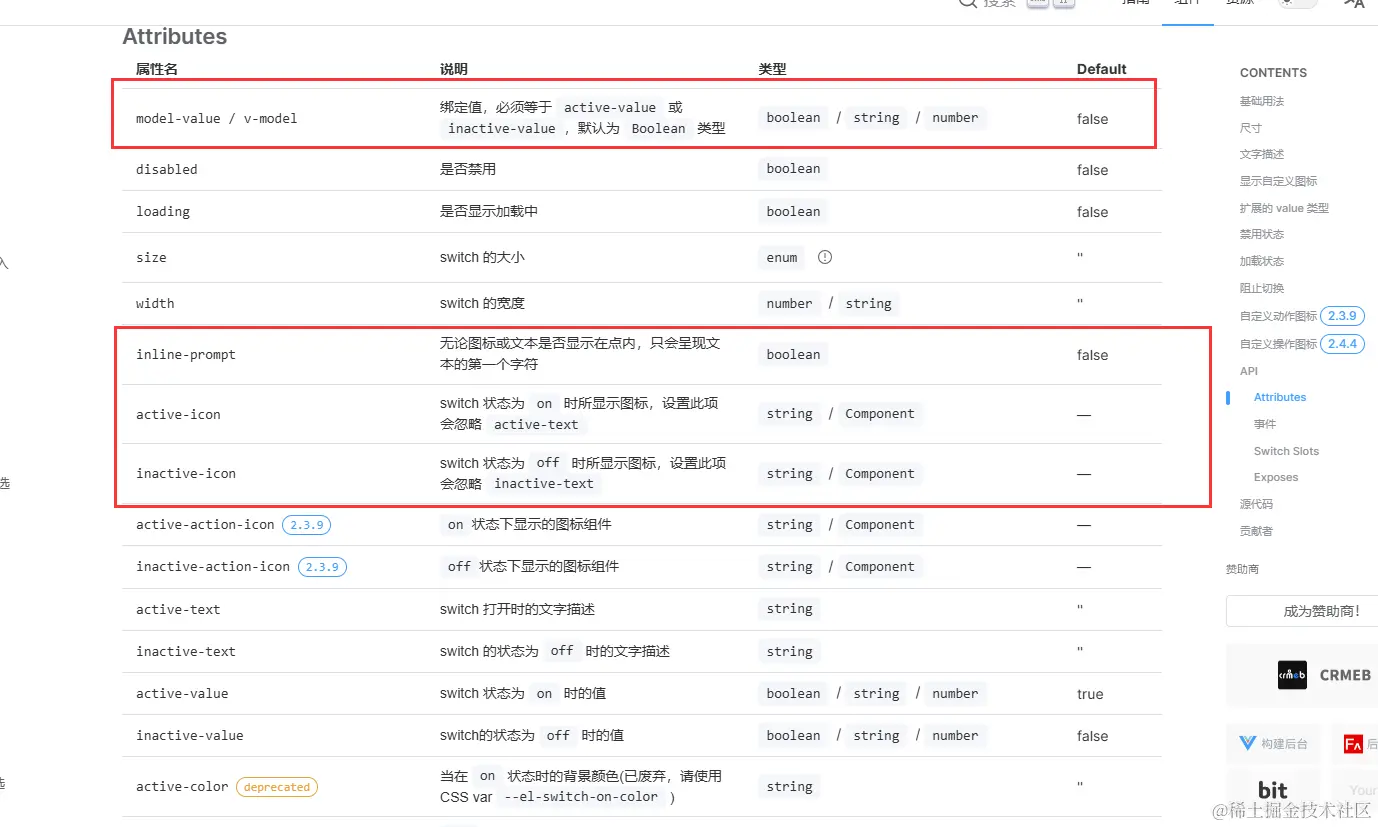Open the bit sponsor logo

click(x=1273, y=789)
